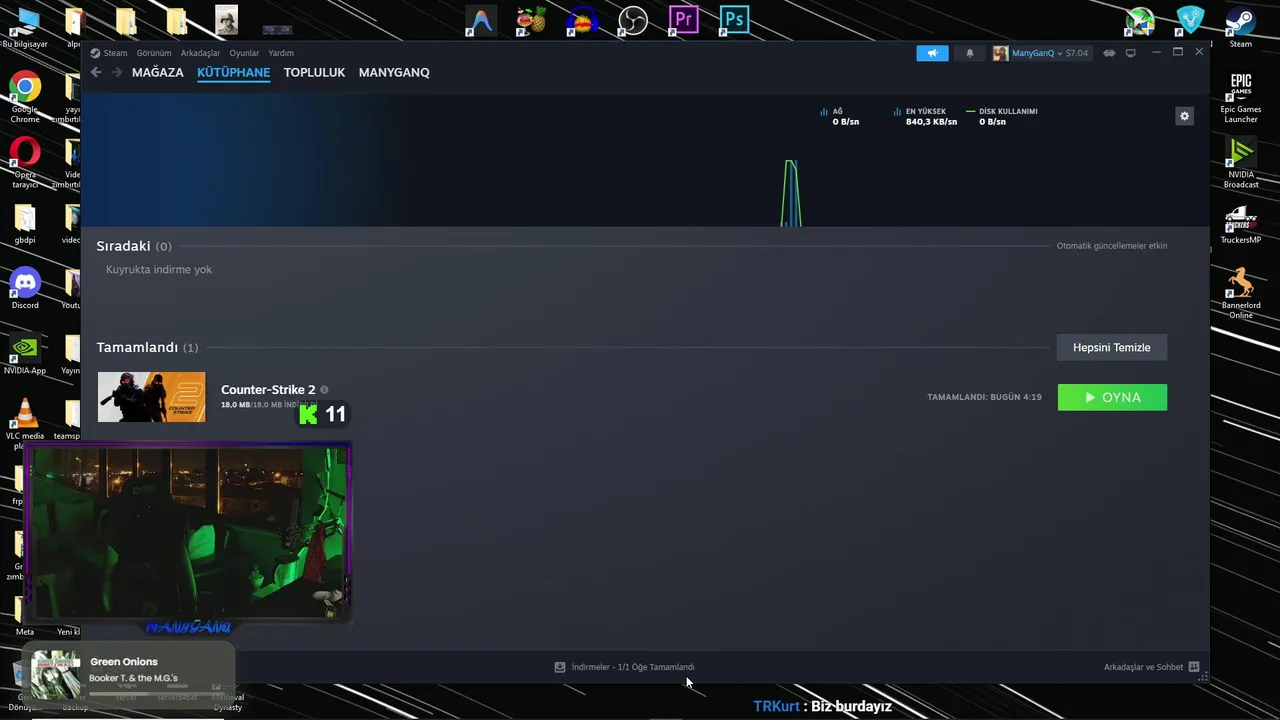1280x720 pixels.
Task: Click the $7.04 wallet balance
Action: coord(1077,53)
